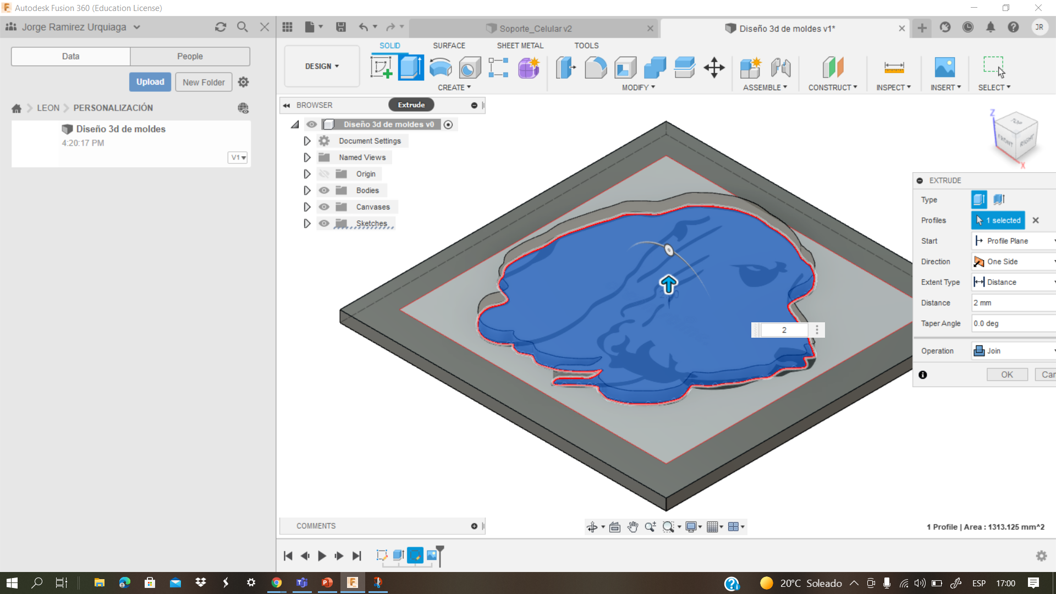Open the Rectangular Pattern tool
This screenshot has width=1056, height=594.
[498, 67]
